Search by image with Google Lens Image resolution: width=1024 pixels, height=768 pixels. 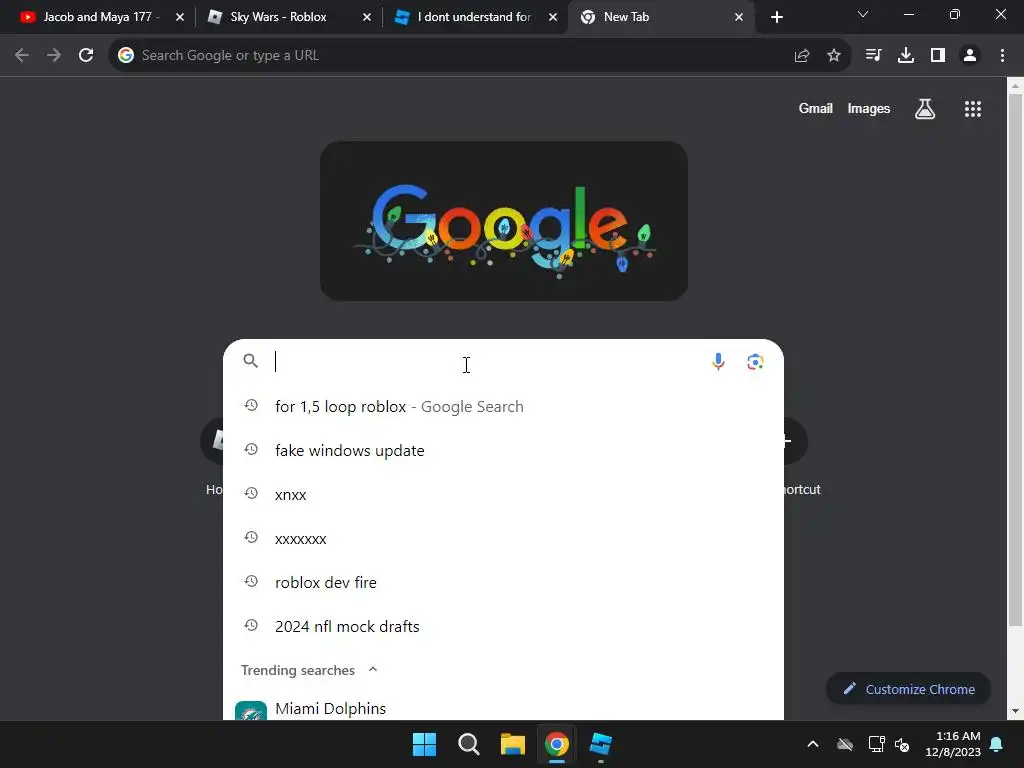click(755, 361)
